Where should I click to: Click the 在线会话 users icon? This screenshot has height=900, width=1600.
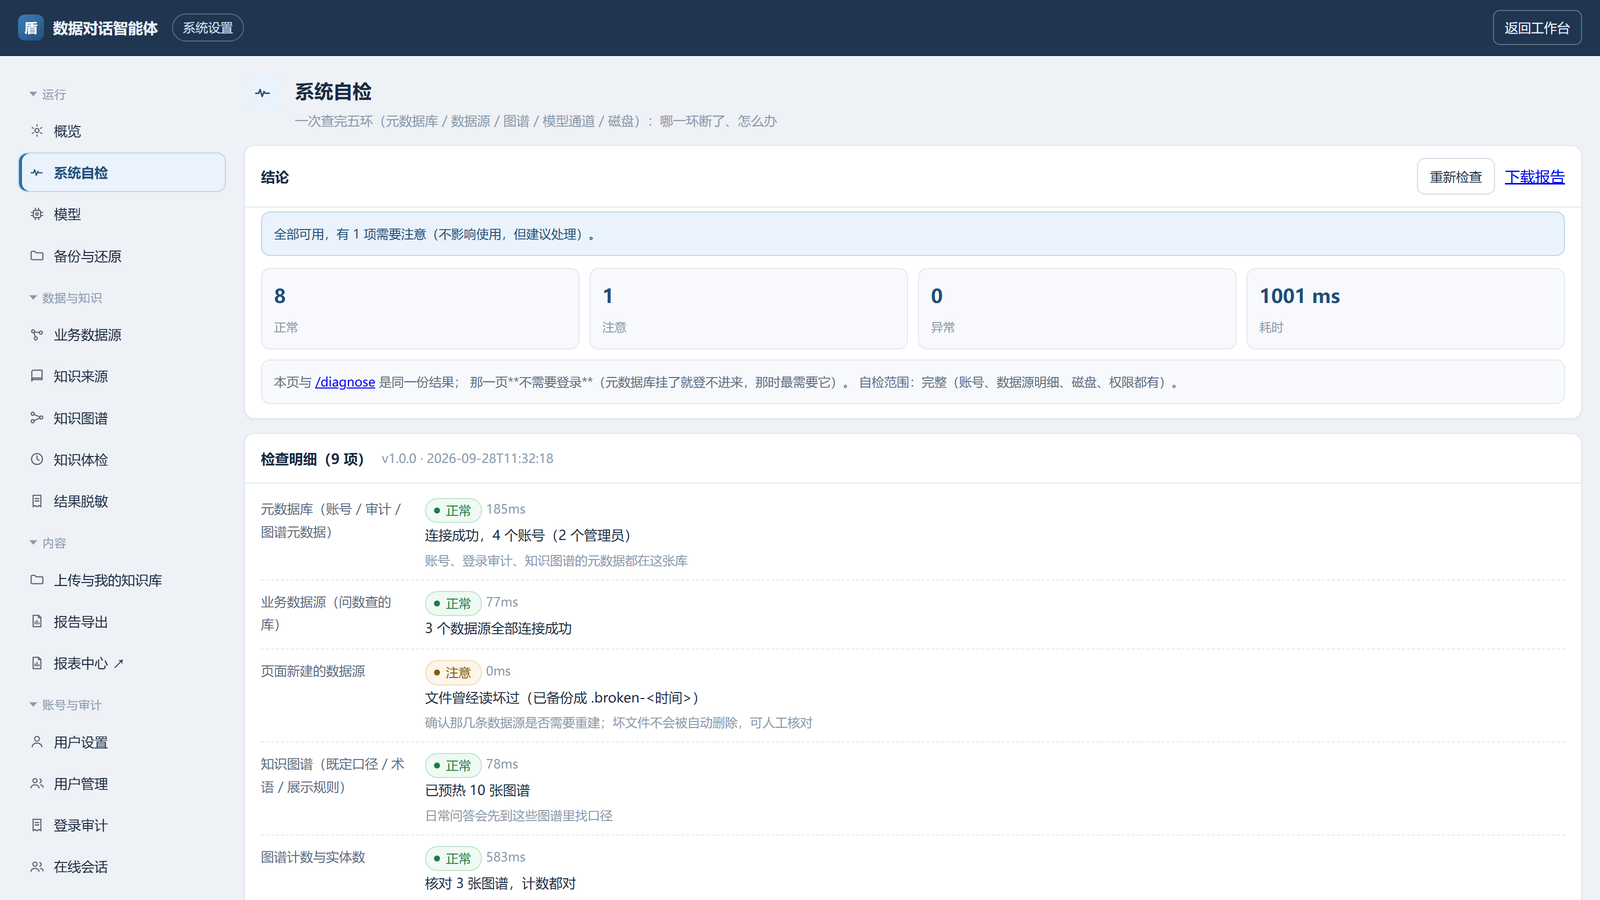pos(37,867)
